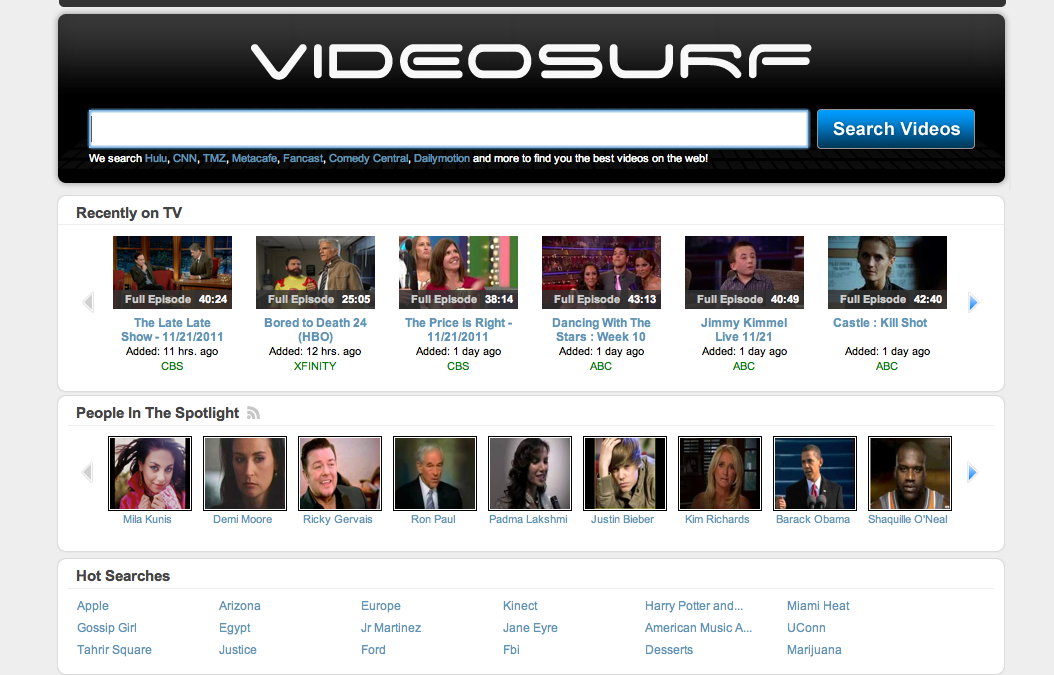
Task: Click the Ron Paul name link
Action: tap(434, 520)
